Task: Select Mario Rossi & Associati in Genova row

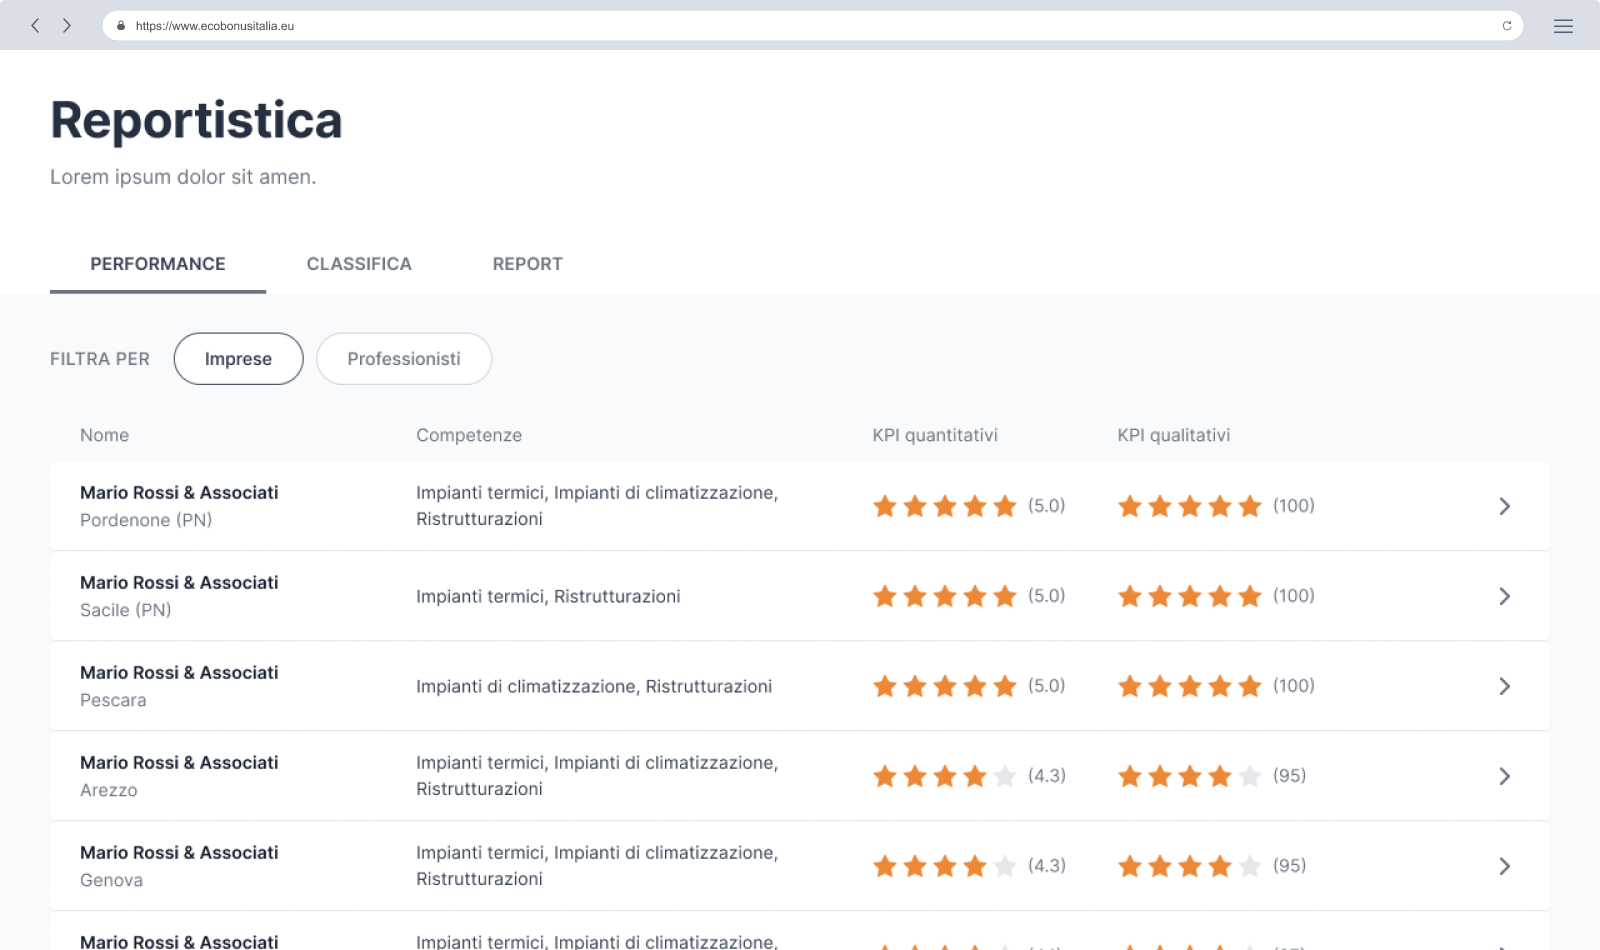Action: point(179,853)
